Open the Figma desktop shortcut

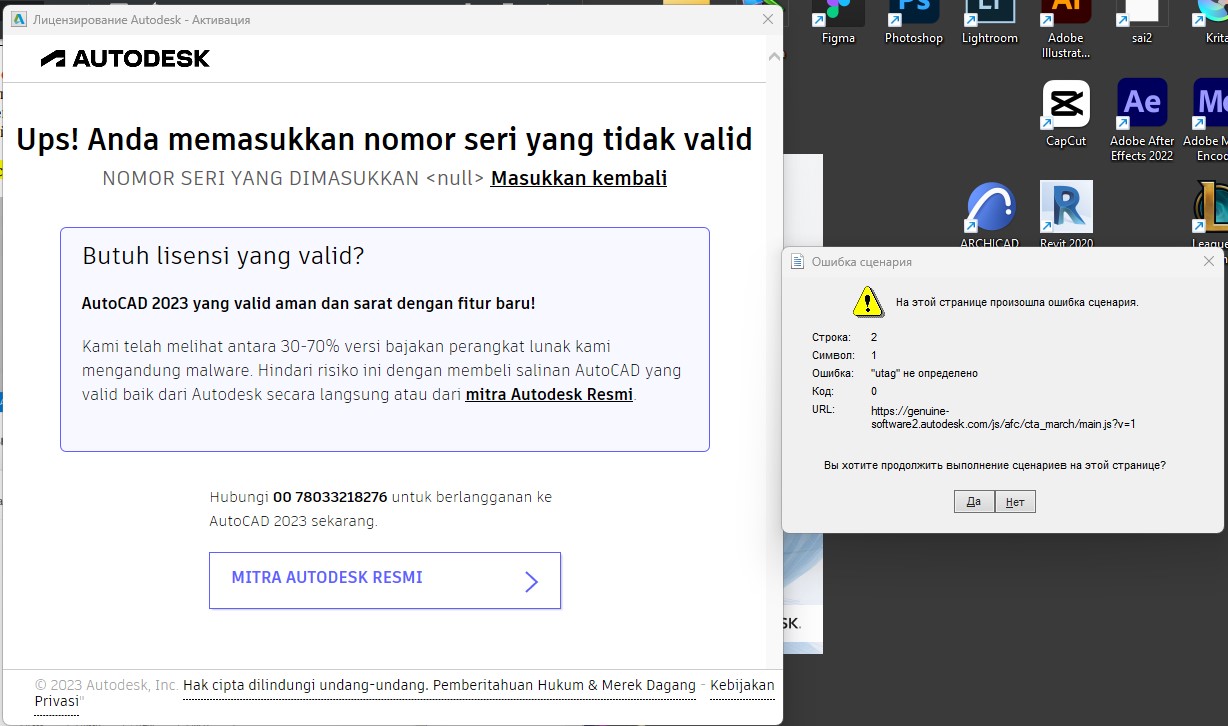838,20
